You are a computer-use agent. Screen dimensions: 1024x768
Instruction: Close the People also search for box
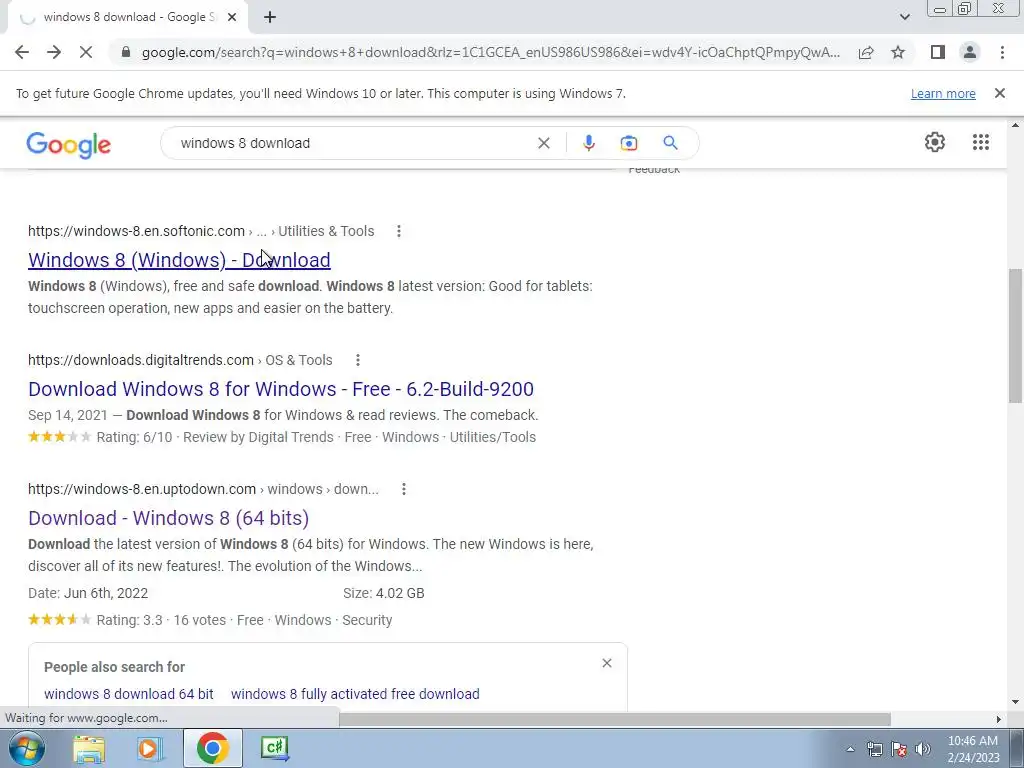pos(607,663)
